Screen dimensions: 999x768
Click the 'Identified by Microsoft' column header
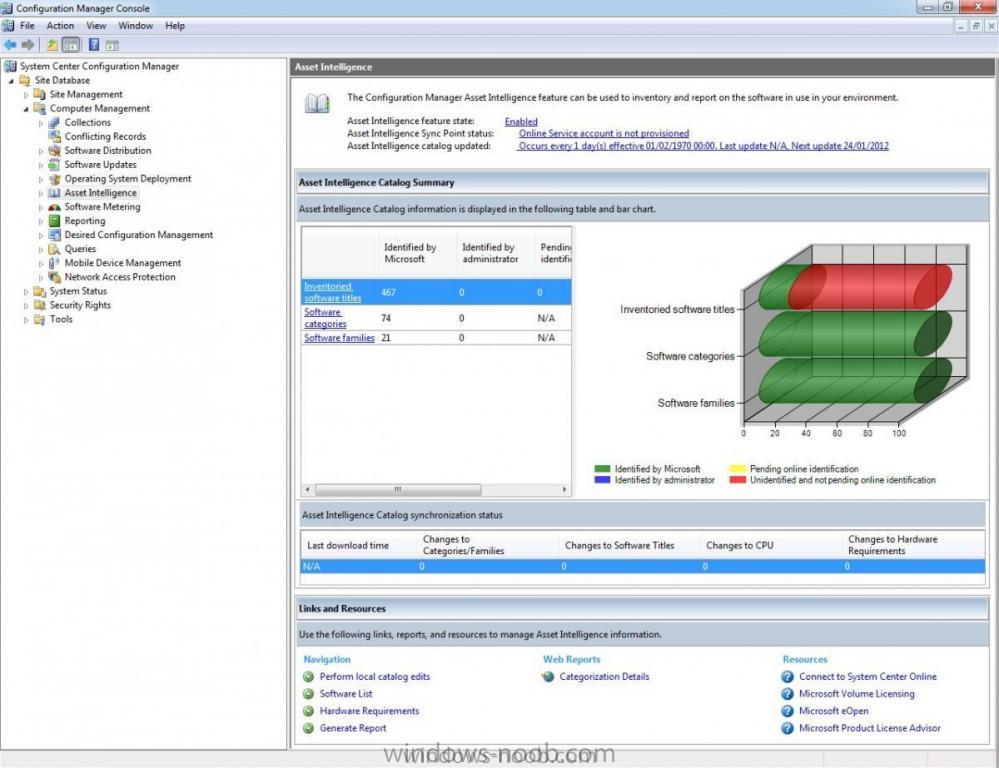417,253
